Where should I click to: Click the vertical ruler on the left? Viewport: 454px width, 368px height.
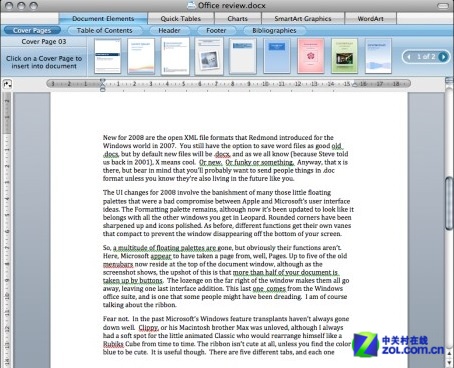click(6, 230)
